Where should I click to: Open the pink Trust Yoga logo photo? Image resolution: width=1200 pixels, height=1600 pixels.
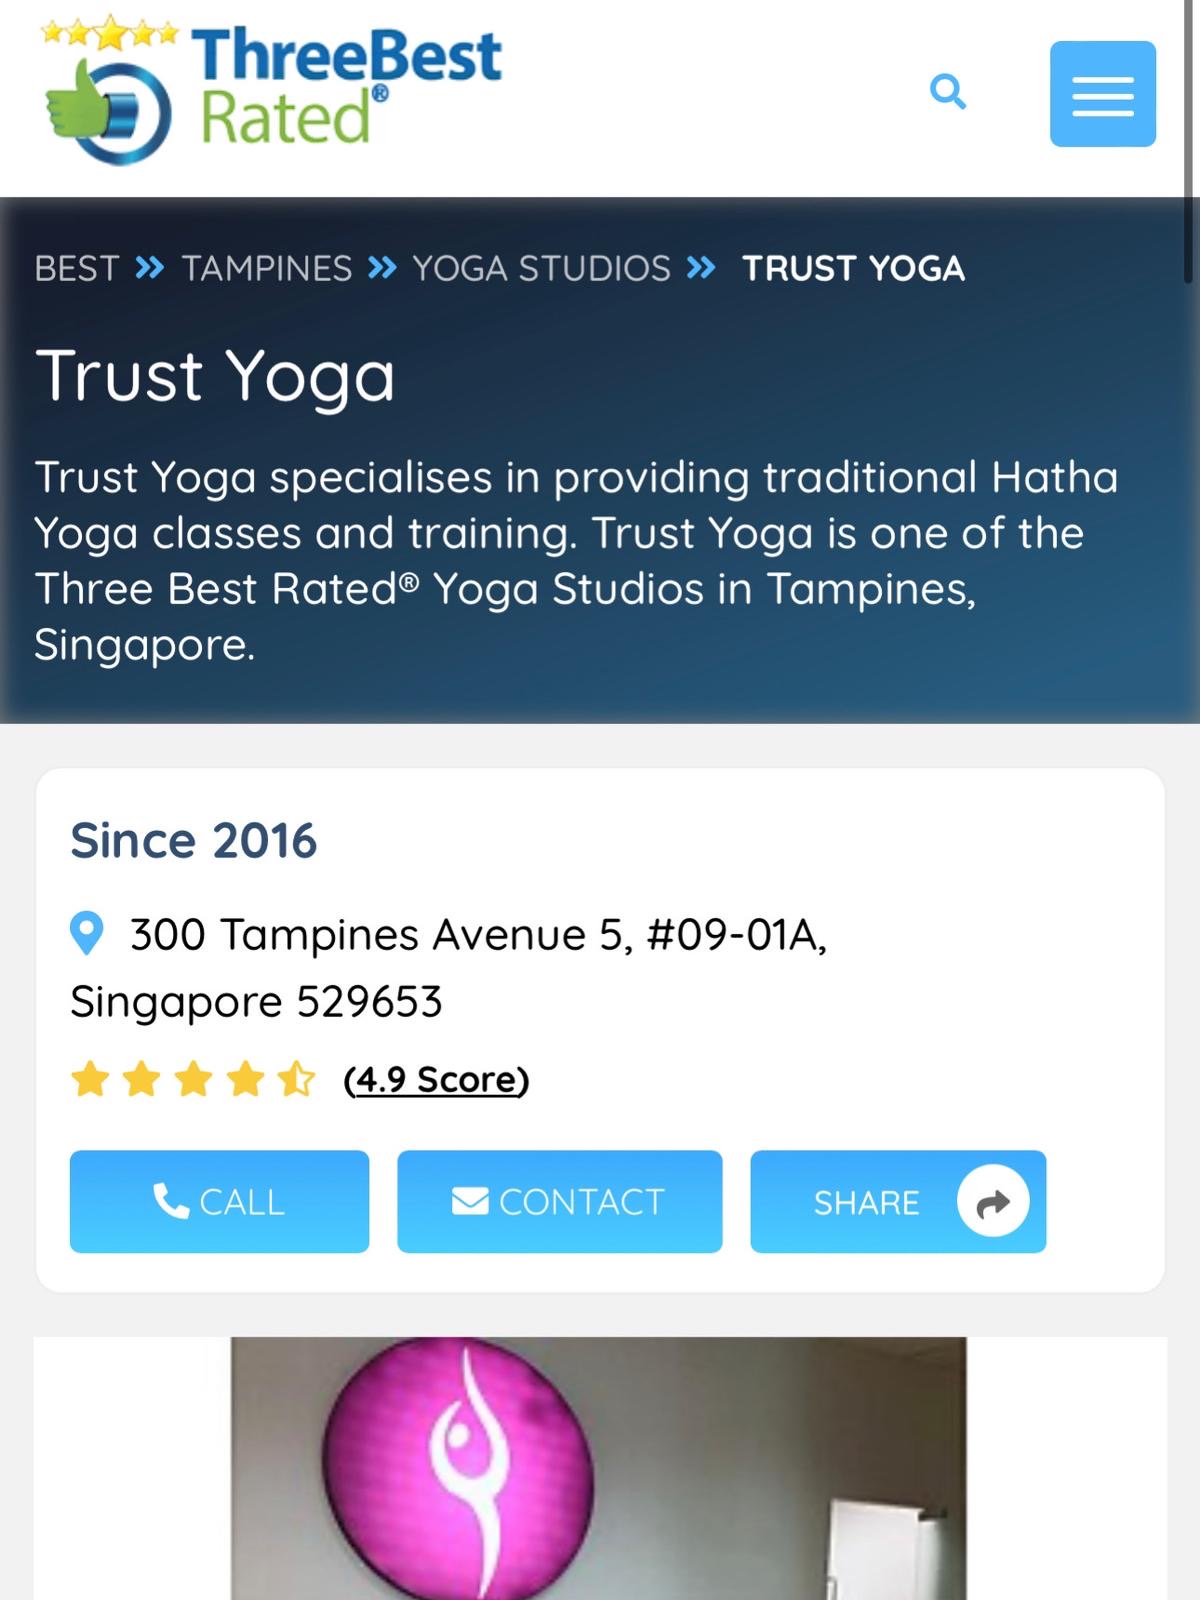click(599, 1468)
